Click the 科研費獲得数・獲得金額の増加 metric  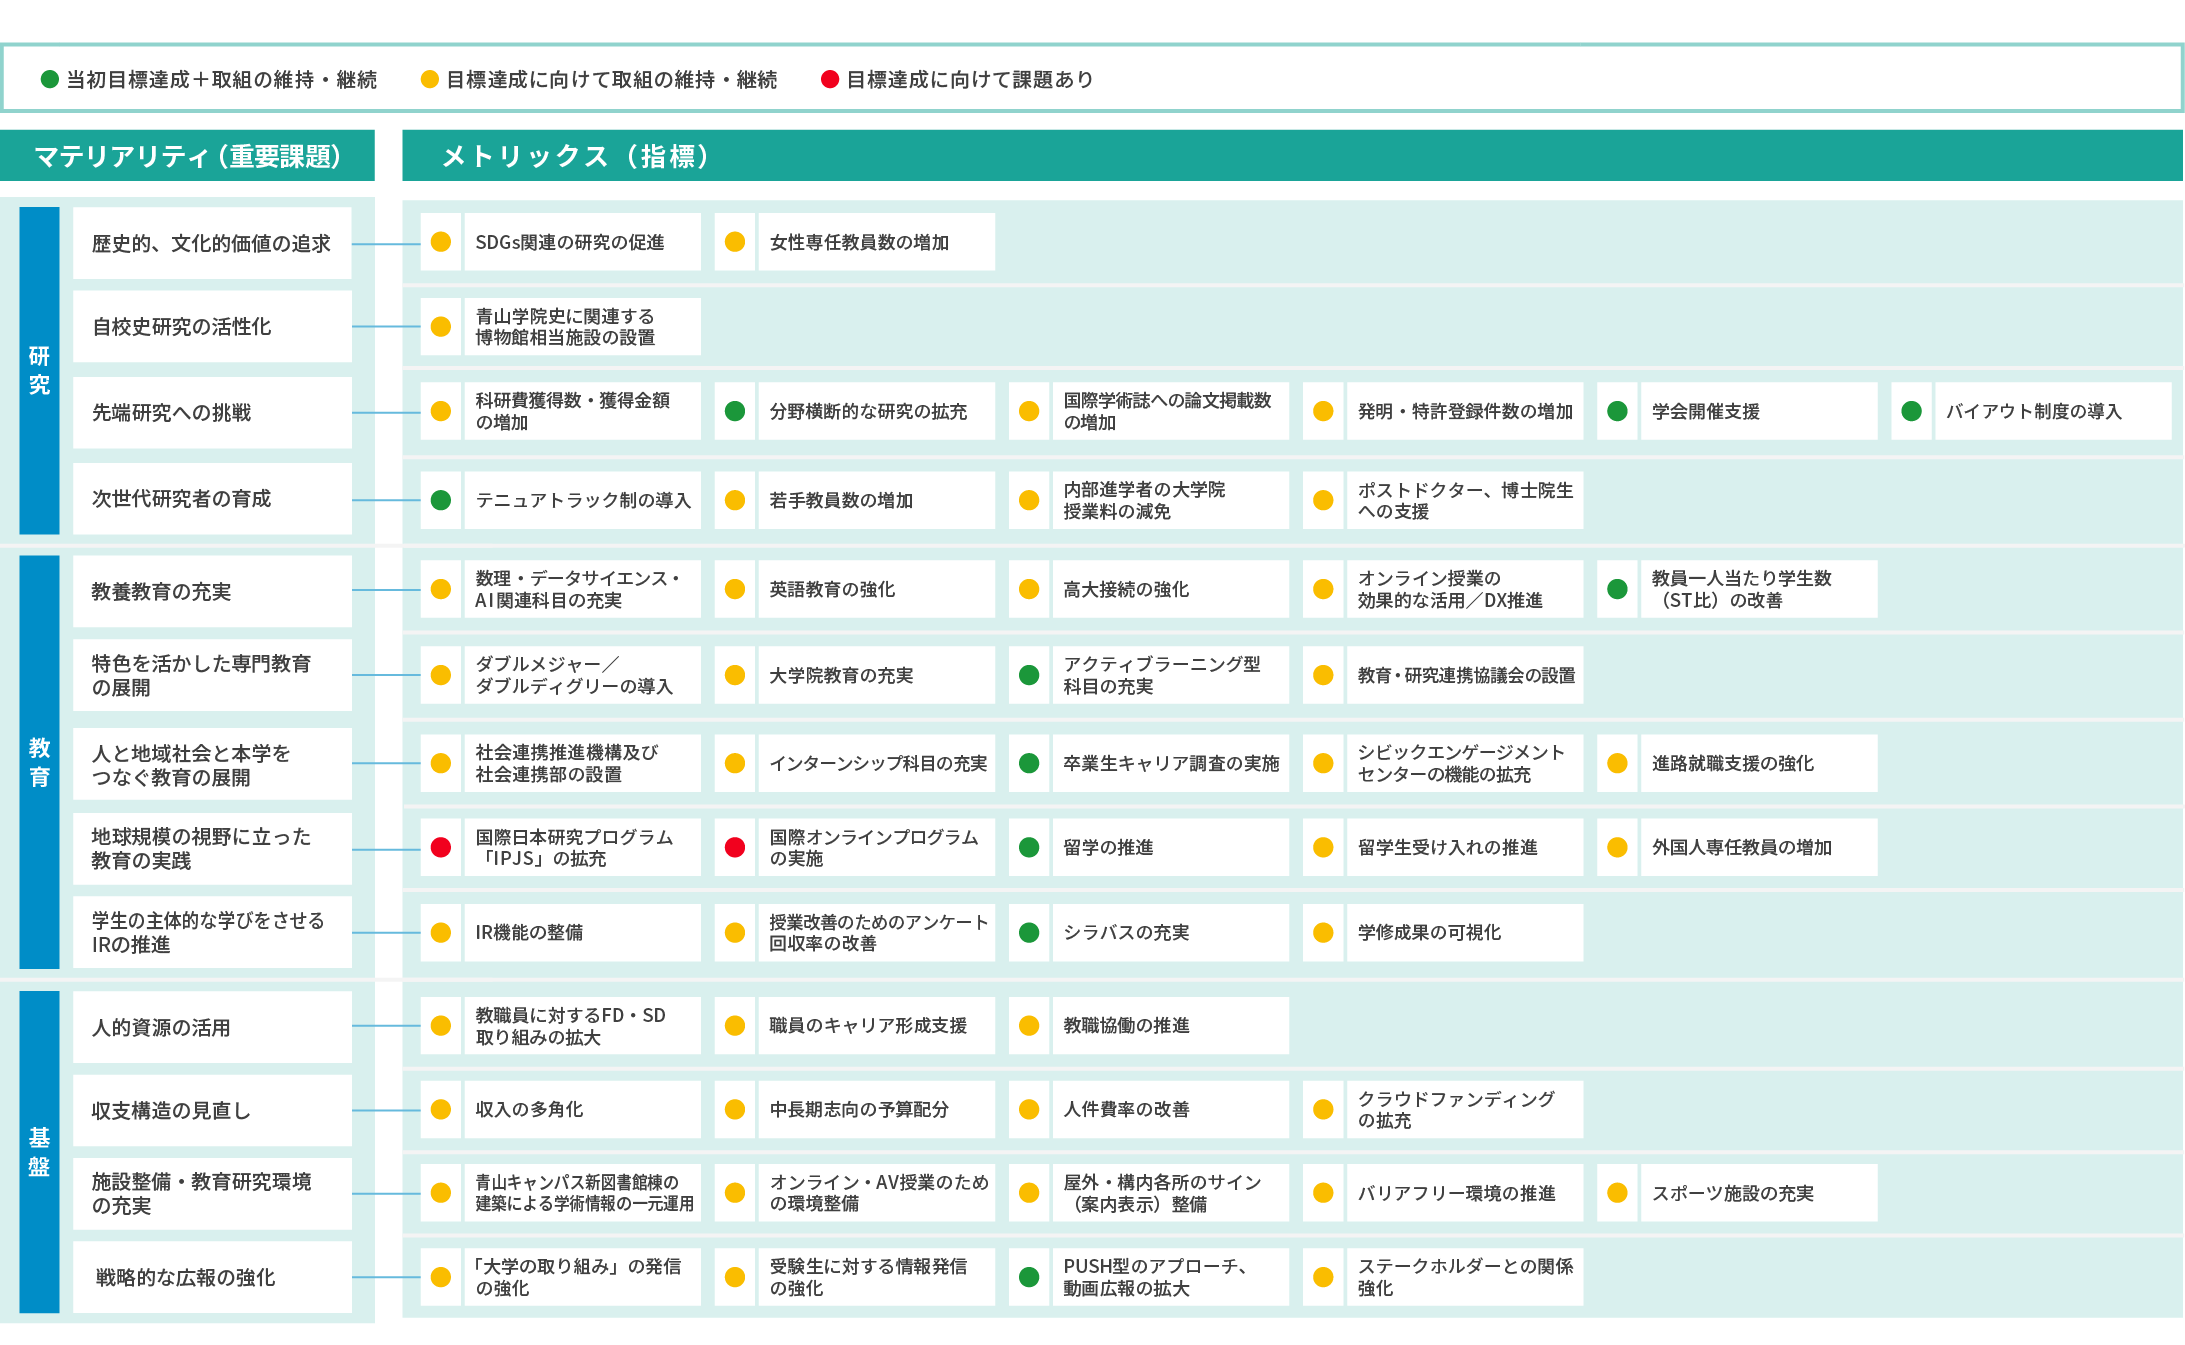click(x=582, y=411)
